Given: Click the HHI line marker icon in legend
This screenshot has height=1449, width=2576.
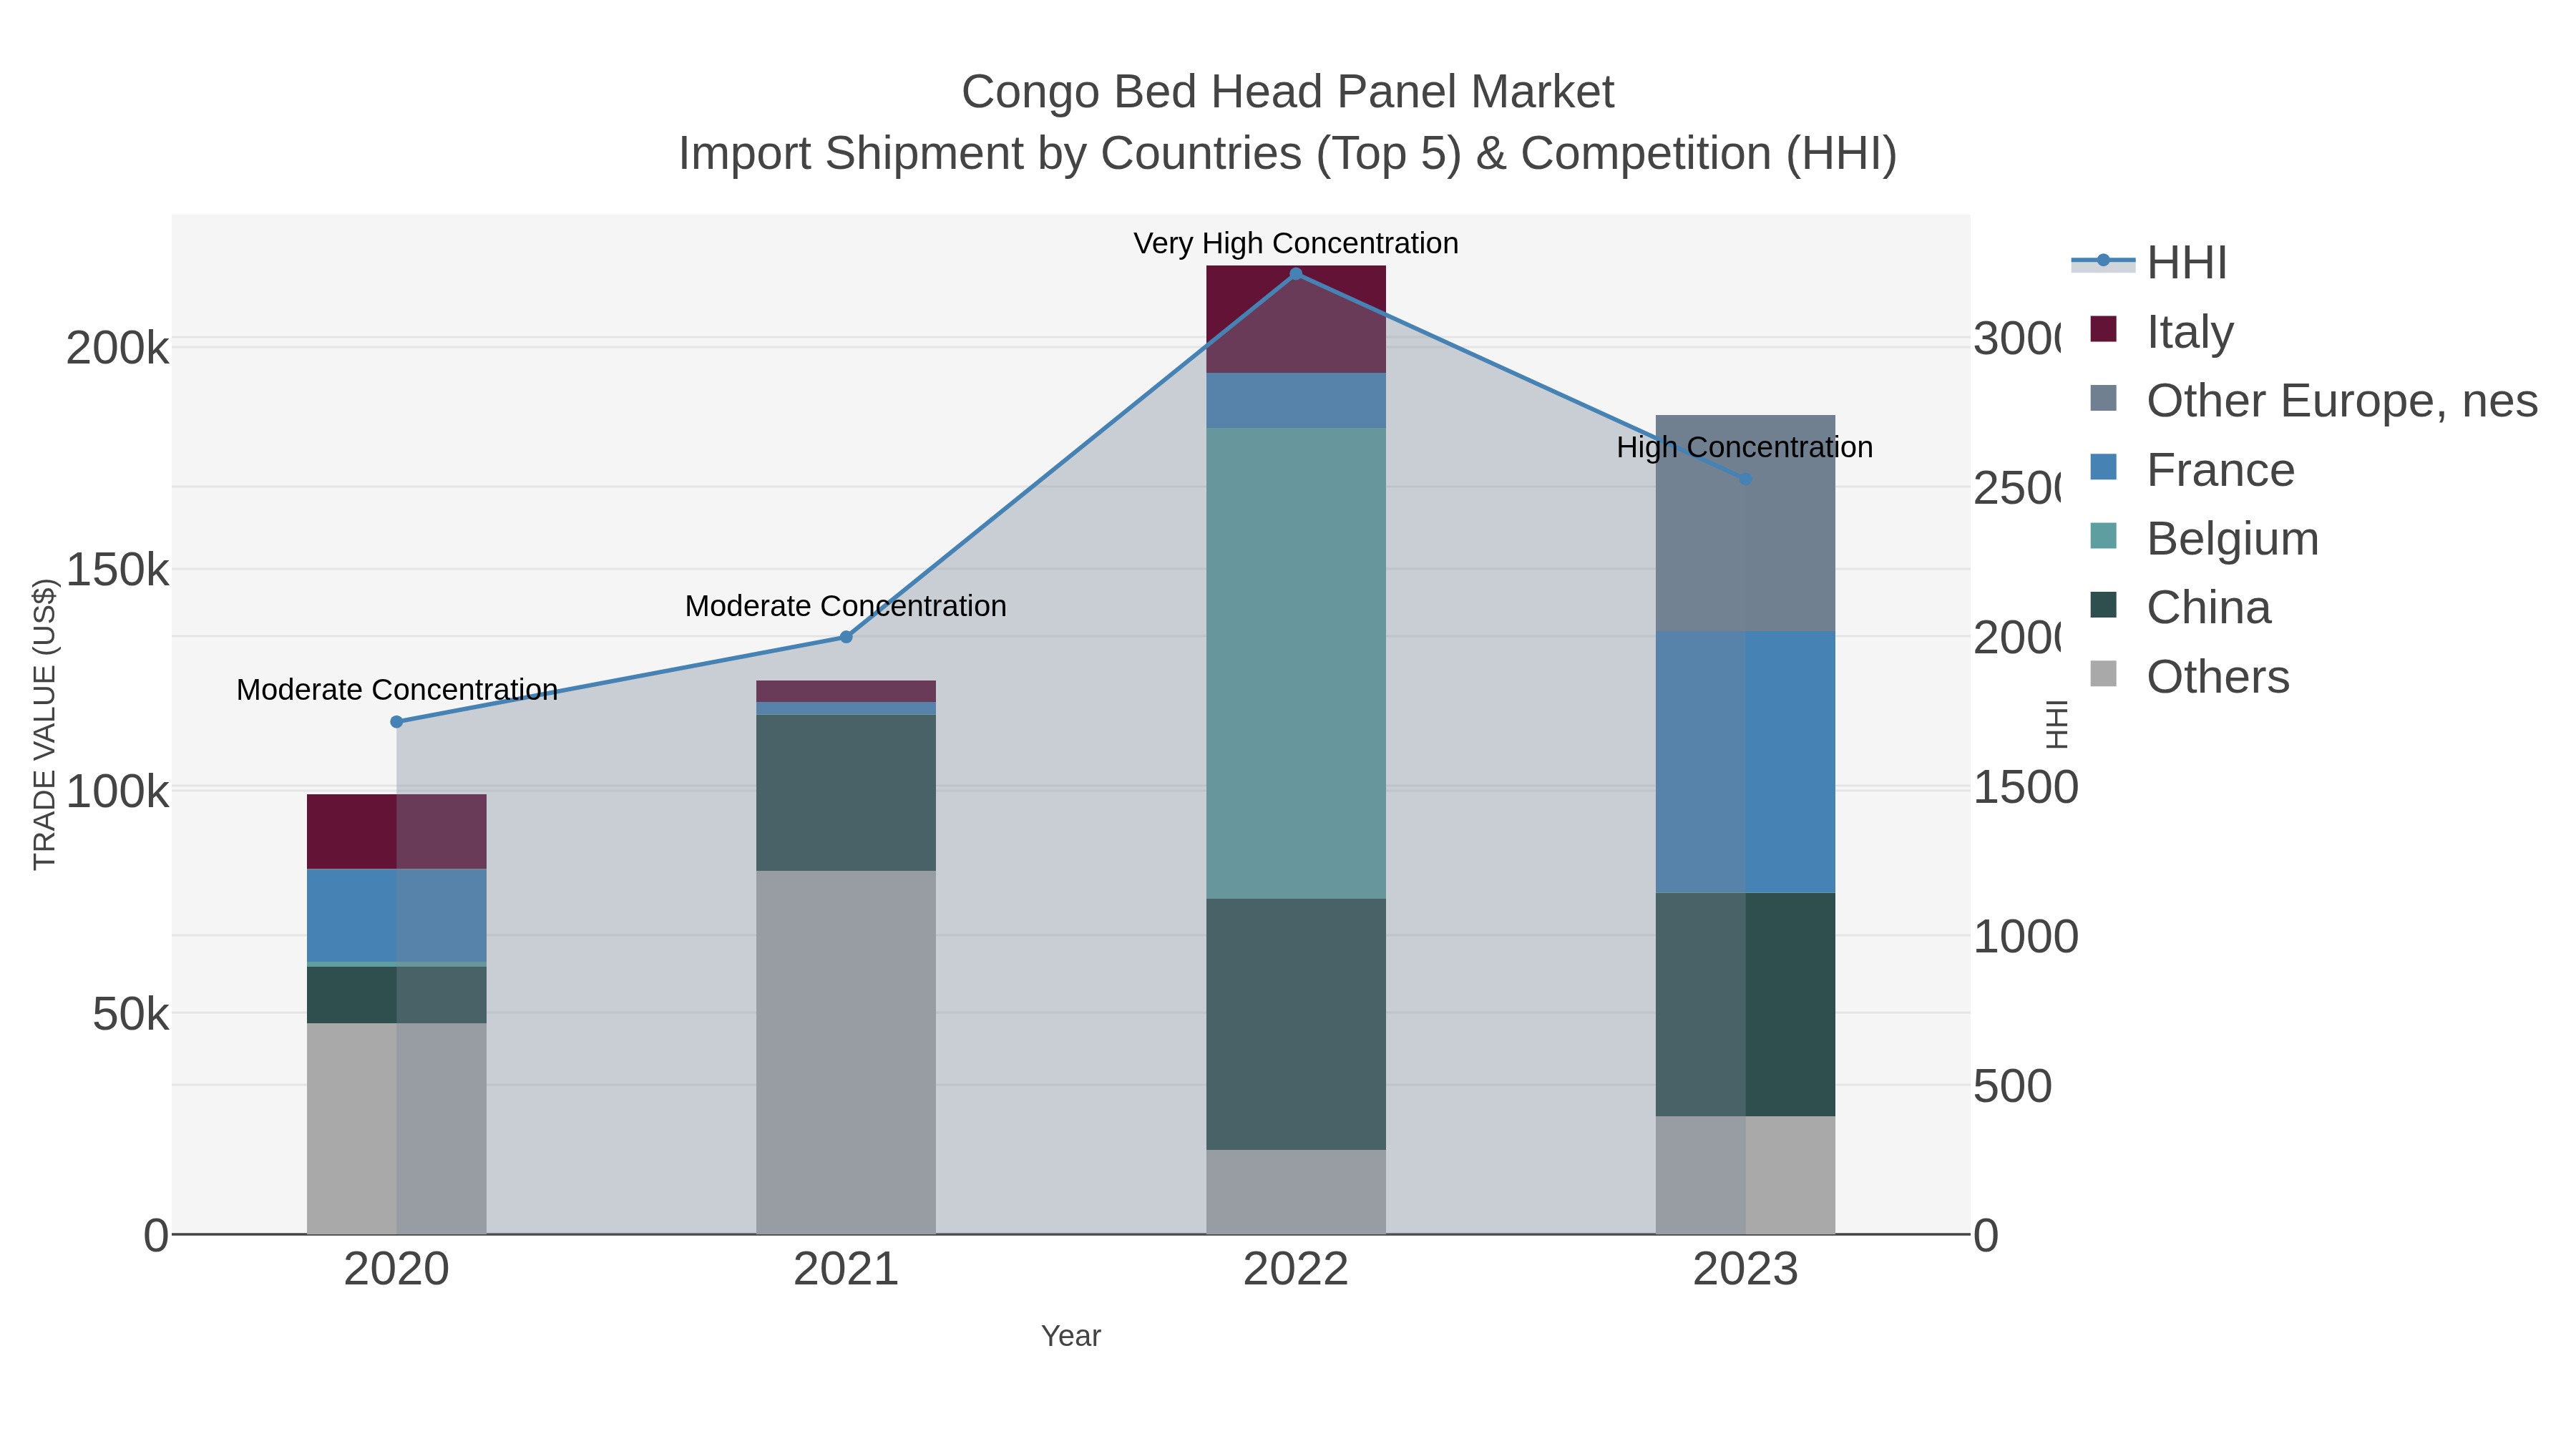Looking at the screenshot, I should [2103, 261].
